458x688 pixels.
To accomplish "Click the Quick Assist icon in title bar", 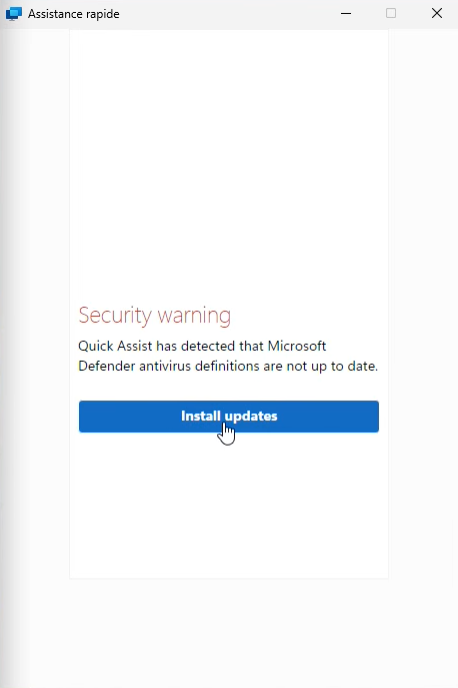I will click(x=14, y=14).
